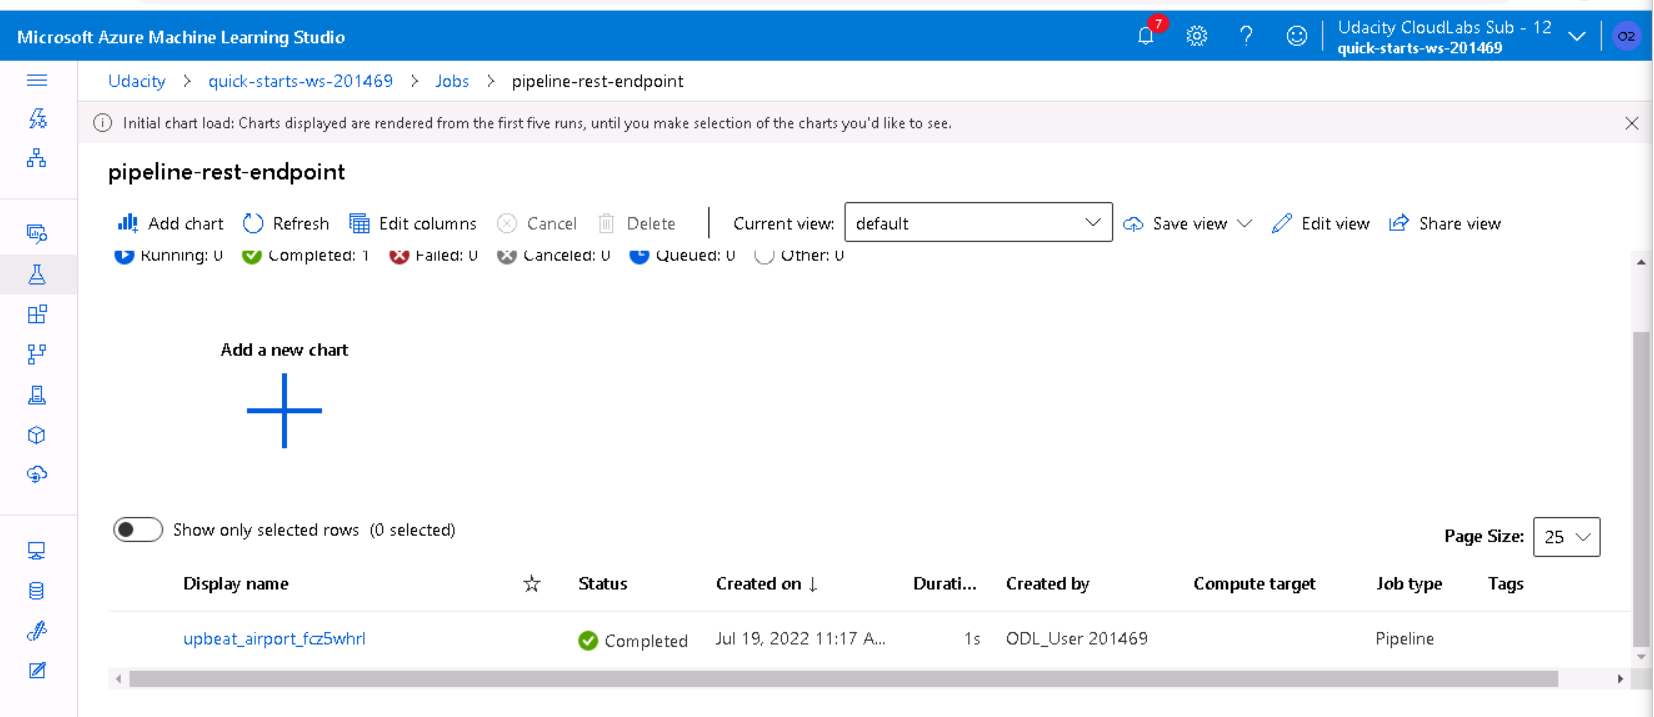1654x717 pixels.
Task: Open the hamburger navigation menu
Action: coord(37,80)
